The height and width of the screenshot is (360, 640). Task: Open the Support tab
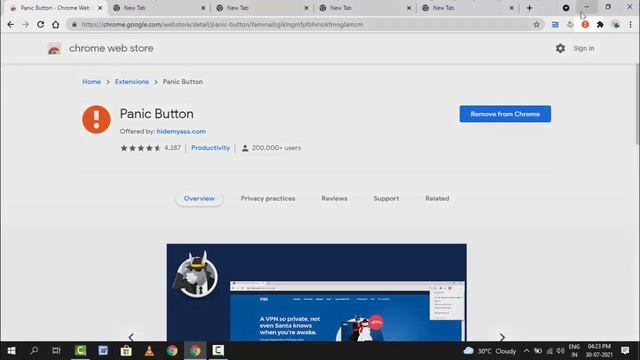click(386, 198)
